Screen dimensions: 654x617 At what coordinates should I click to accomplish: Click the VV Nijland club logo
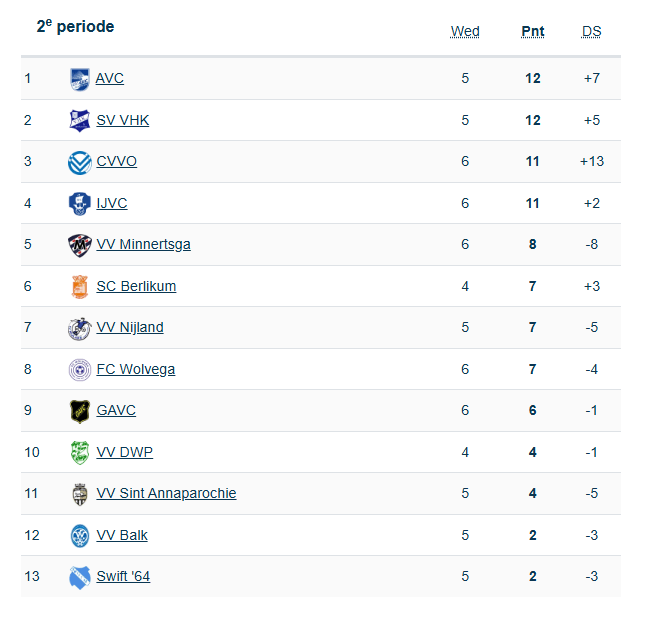pyautogui.click(x=79, y=328)
